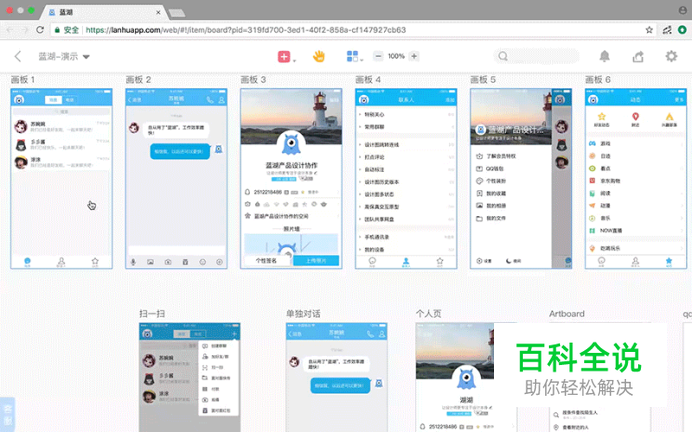Open the notifications bell icon
Viewport: 692px width, 432px height.
pyautogui.click(x=605, y=56)
